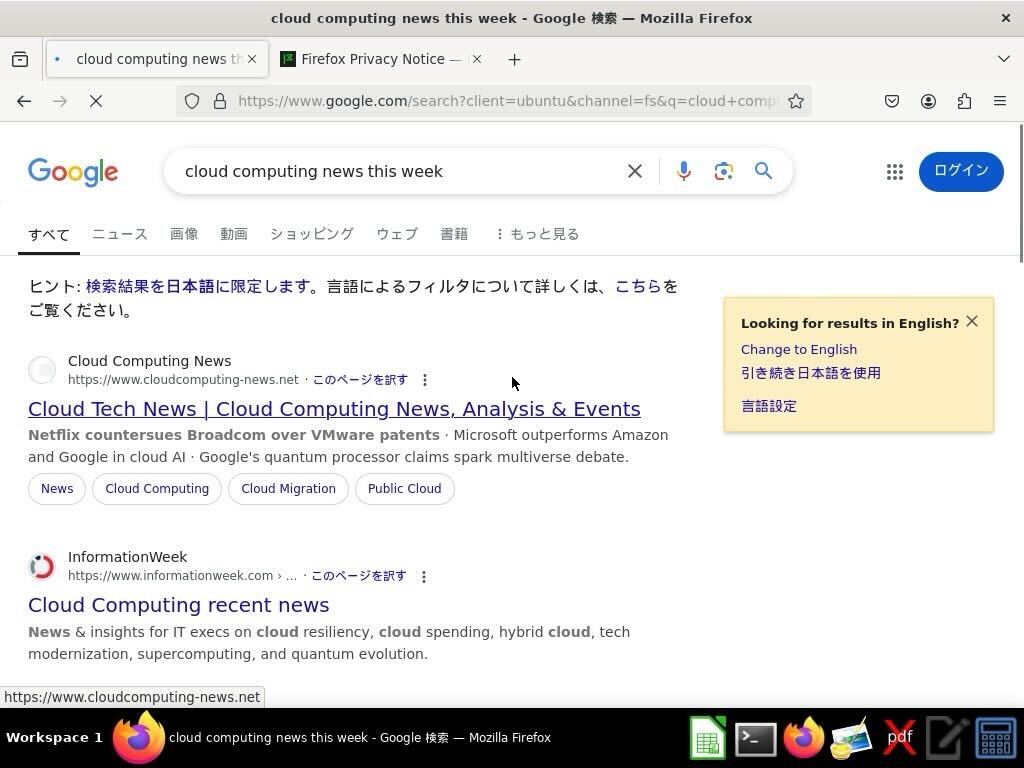The height and width of the screenshot is (768, 1024).
Task: Go forward one page
Action: tap(60, 101)
